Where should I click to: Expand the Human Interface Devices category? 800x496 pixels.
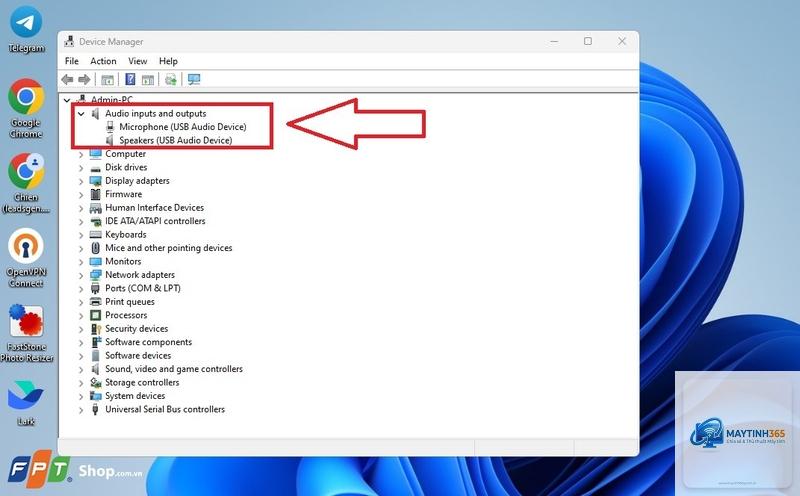[81, 208]
